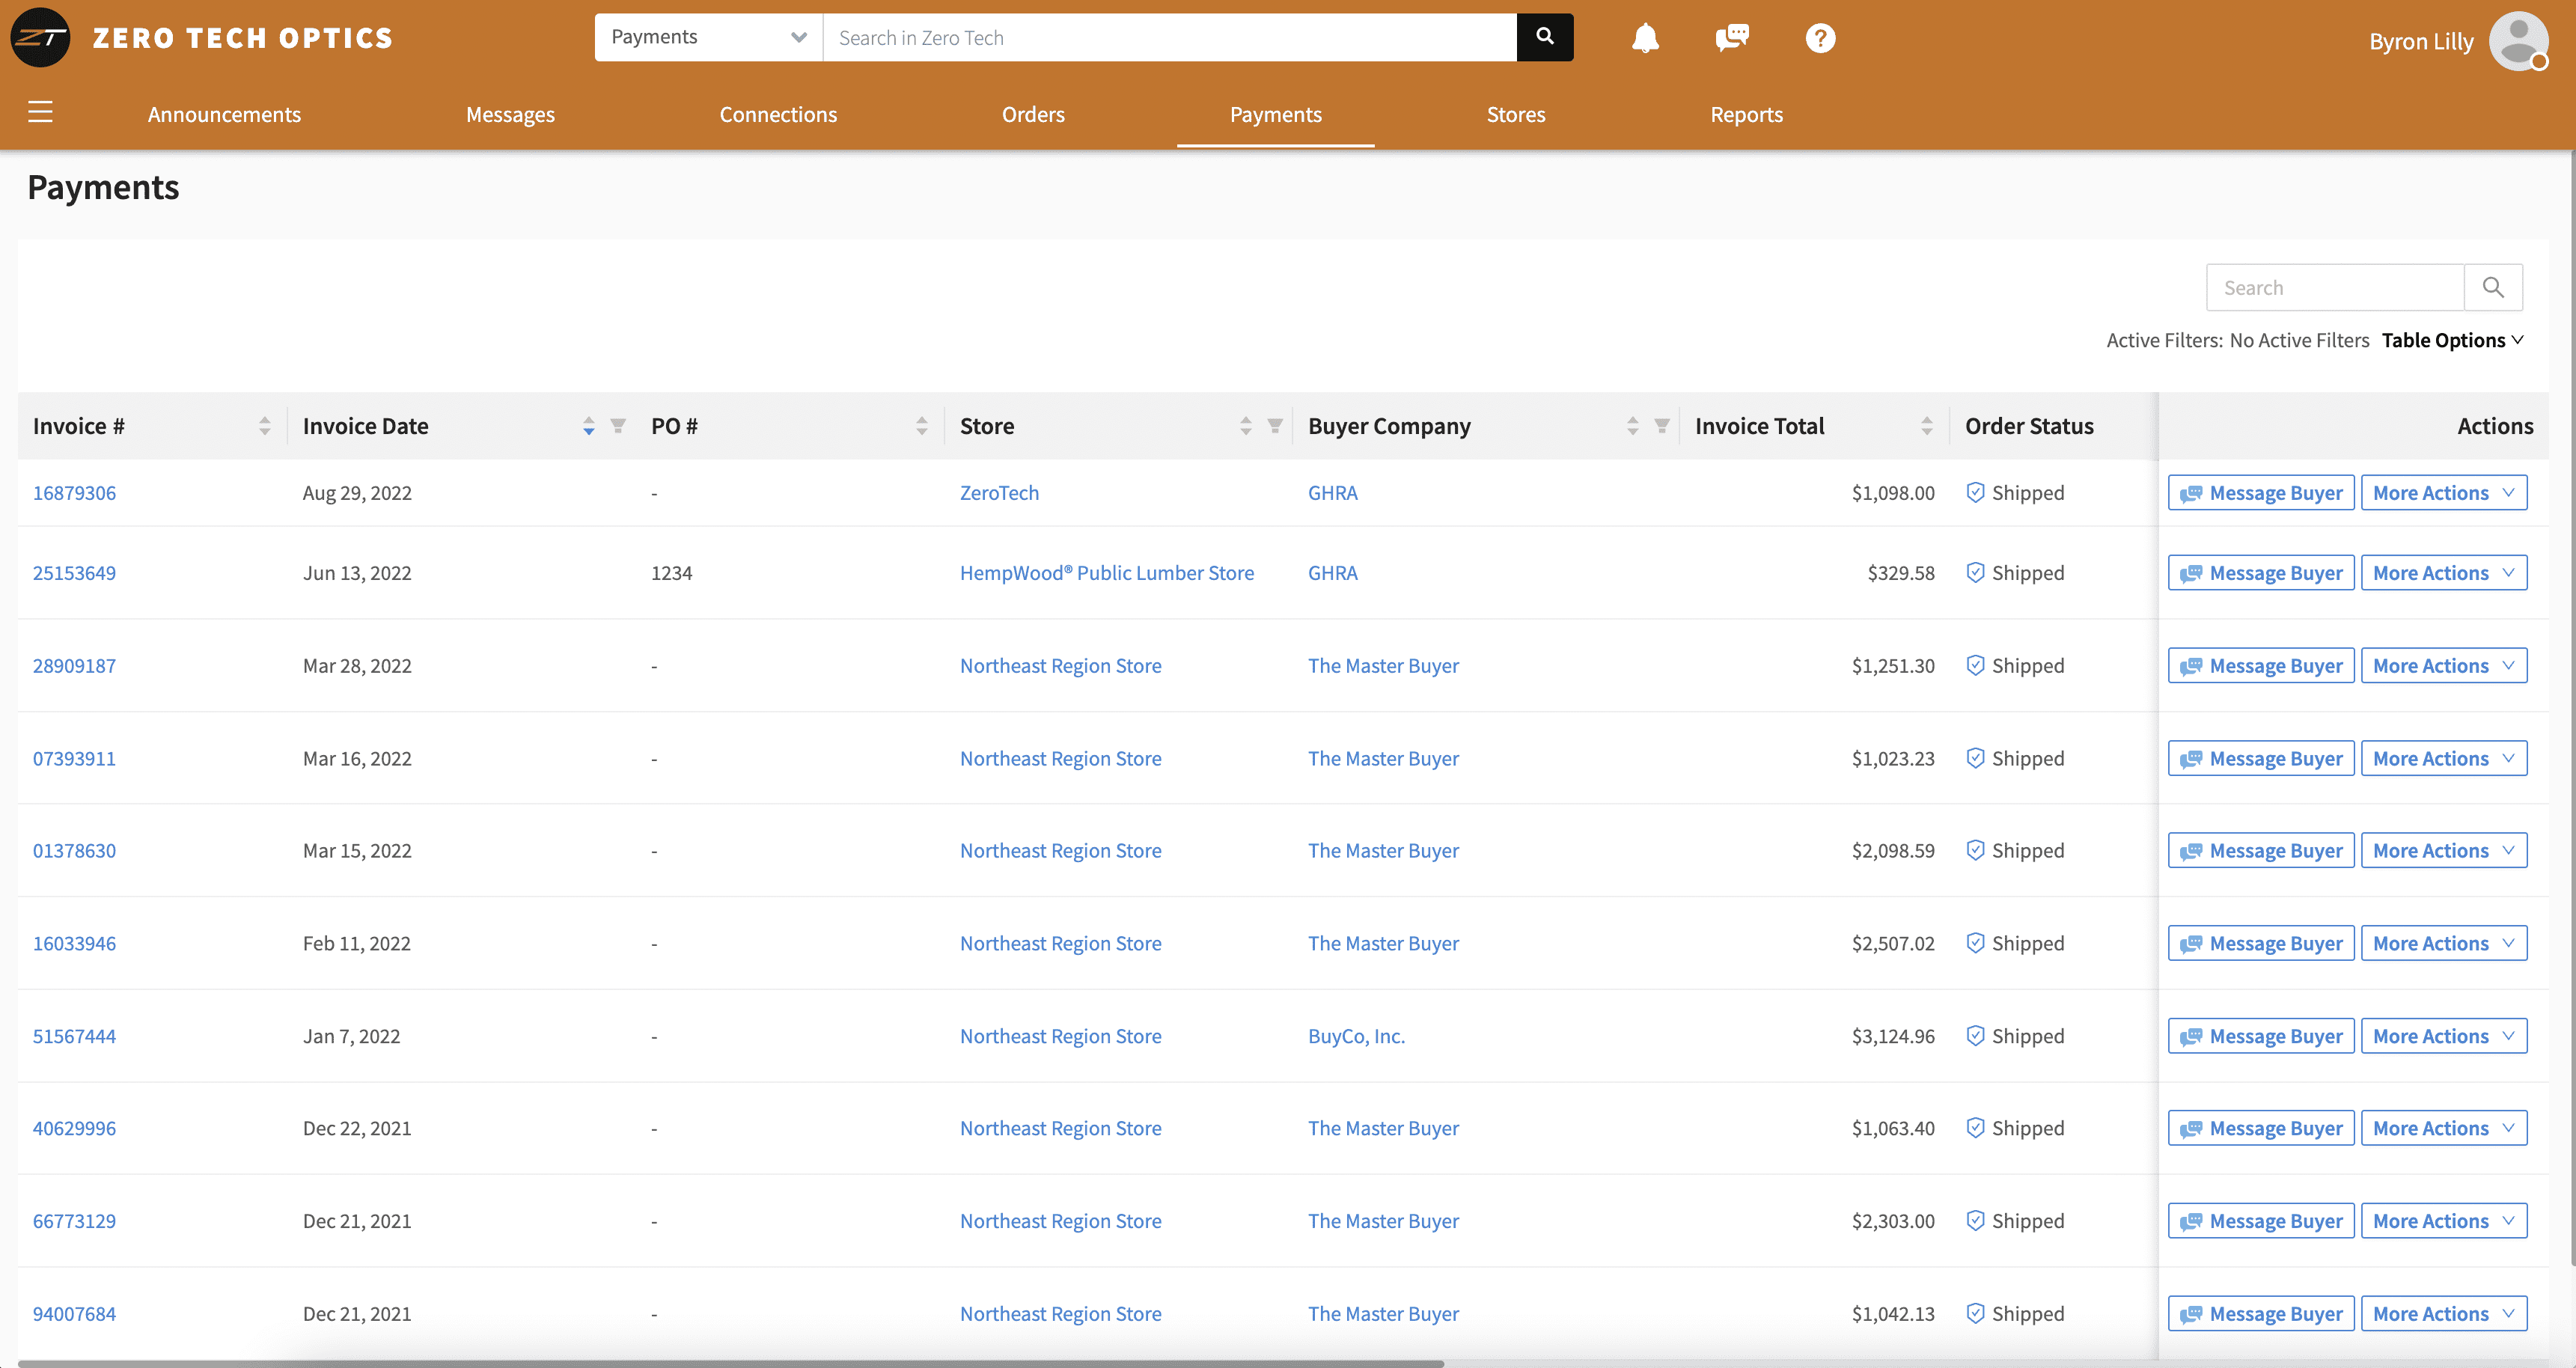This screenshot has width=2576, height=1368.
Task: Switch to the Connections tab
Action: pyautogui.click(x=778, y=114)
